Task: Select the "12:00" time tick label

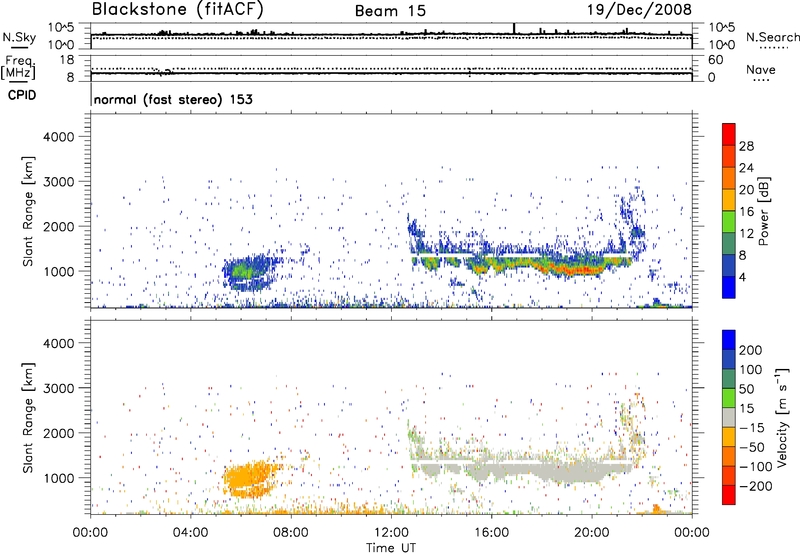Action: tap(391, 533)
